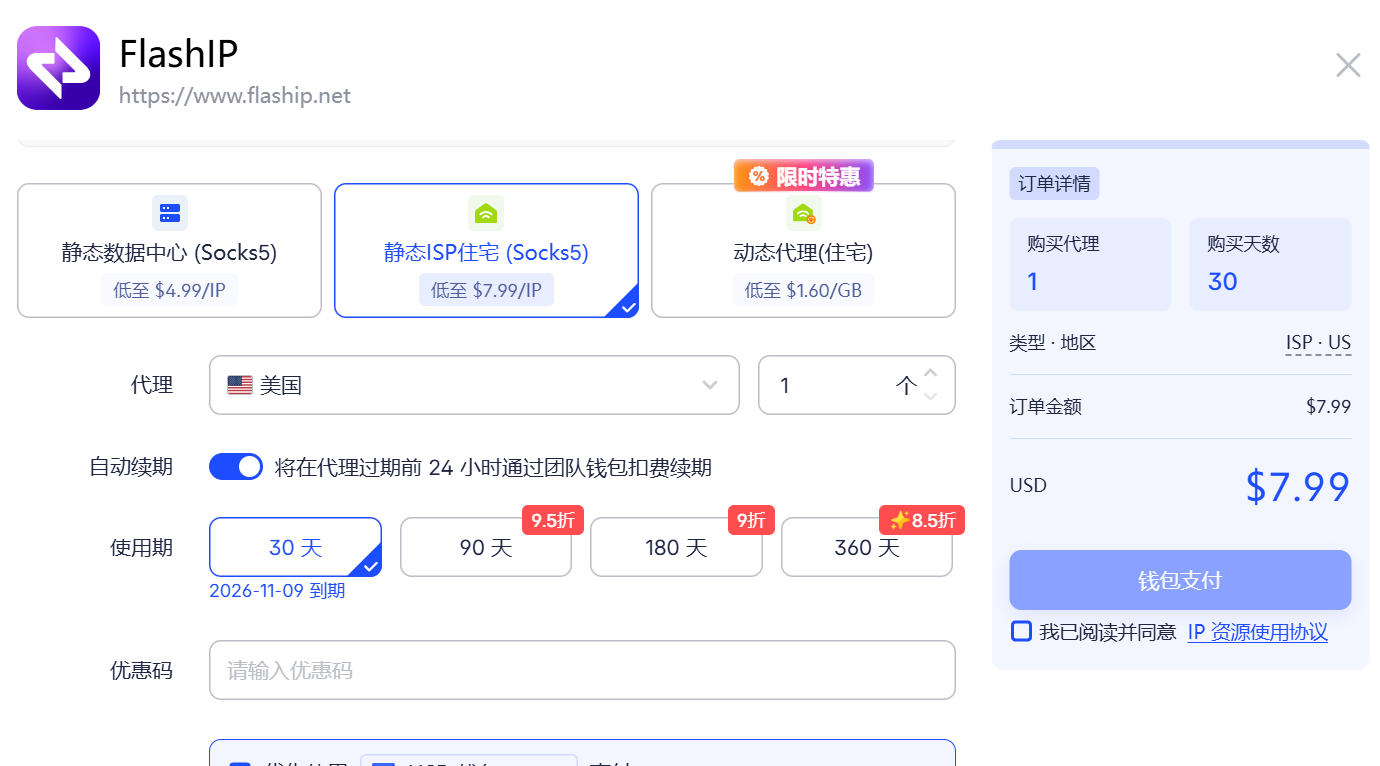The height and width of the screenshot is (766, 1380).
Task: Click the static datacenter server icon
Action: (170, 212)
